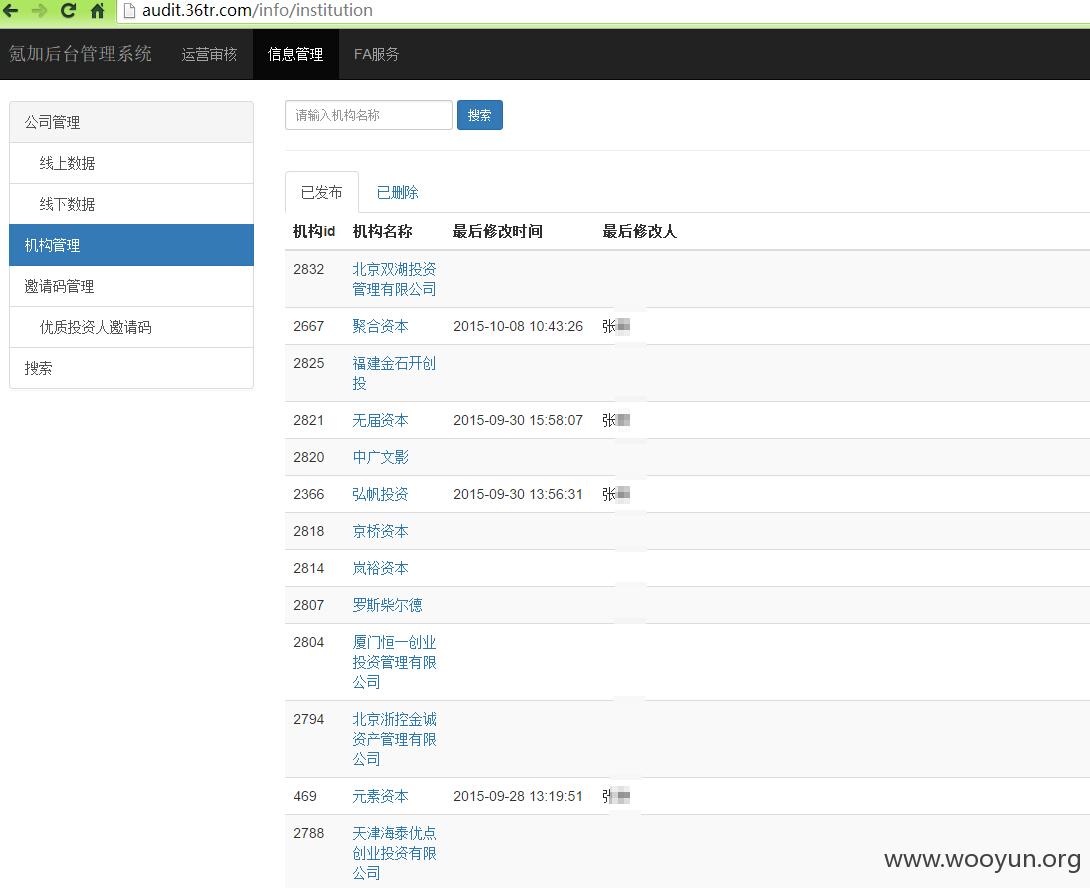Click the 机构id column header
The width and height of the screenshot is (1090, 888).
click(x=314, y=232)
